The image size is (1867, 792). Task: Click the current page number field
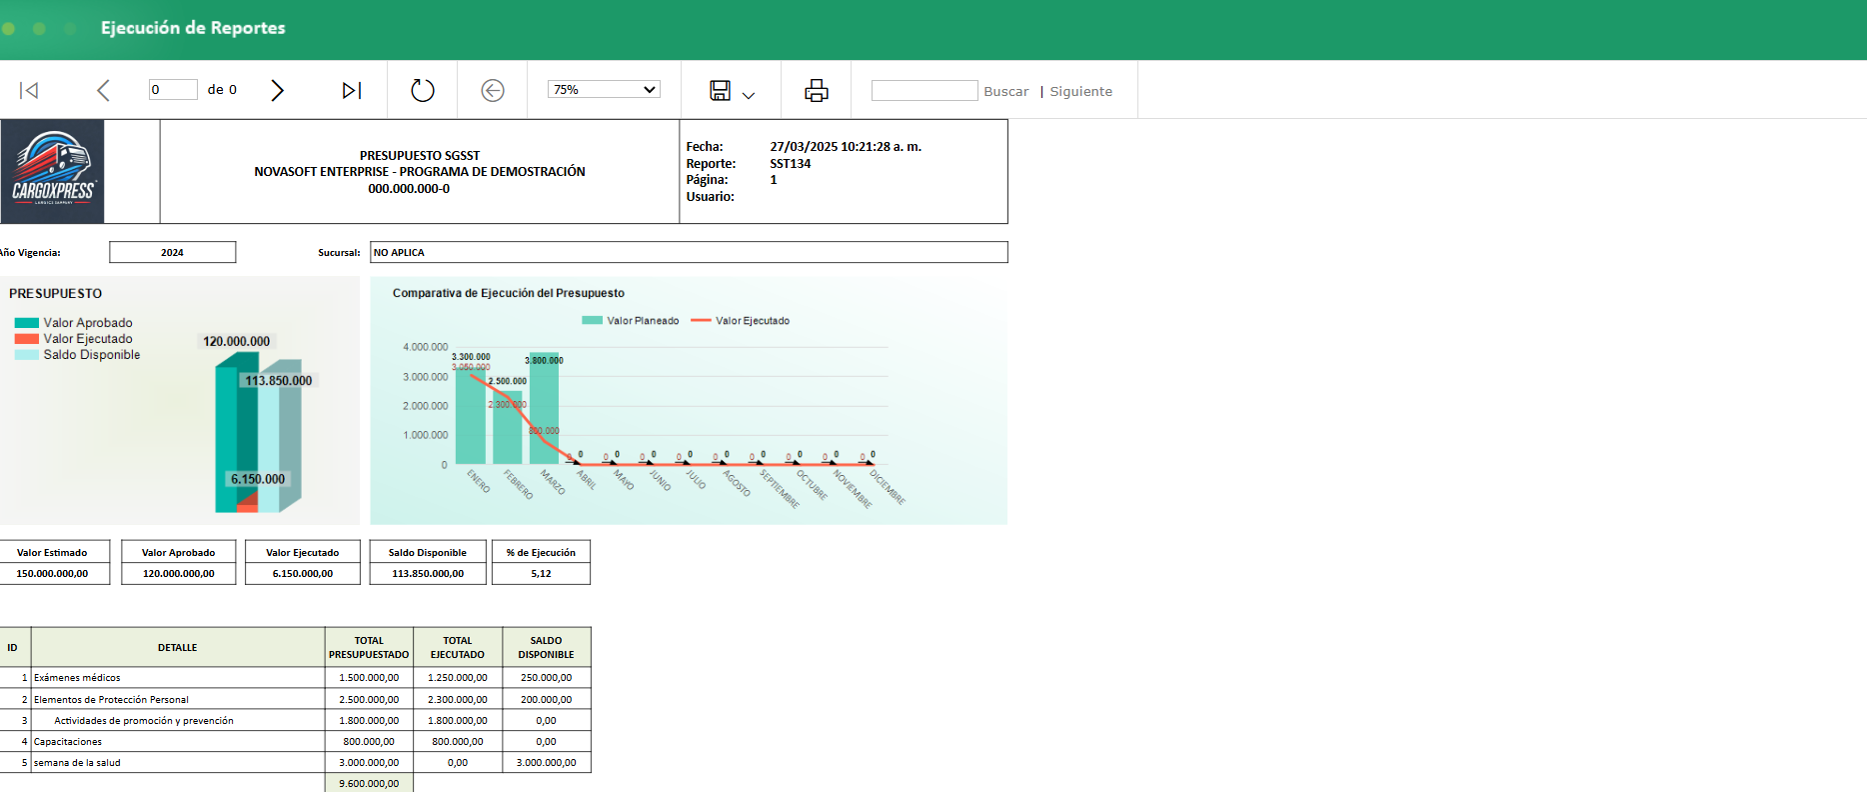[172, 90]
